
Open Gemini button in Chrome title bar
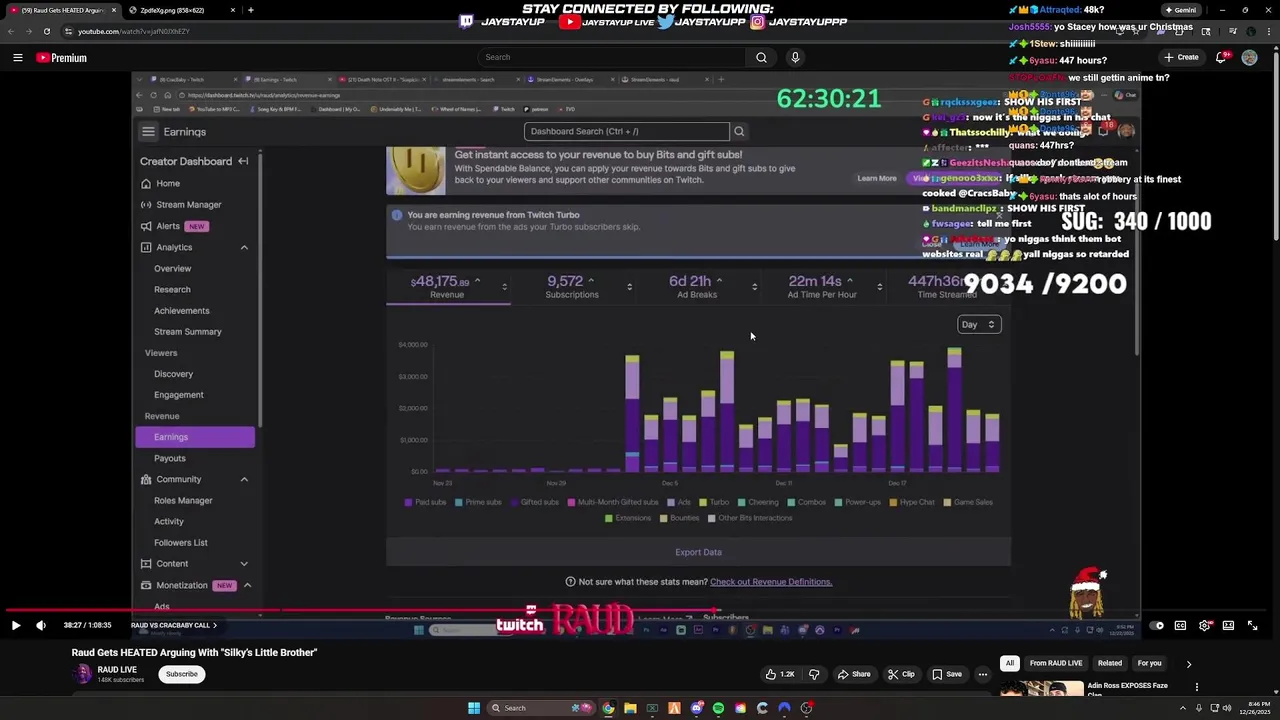pos(1180,10)
